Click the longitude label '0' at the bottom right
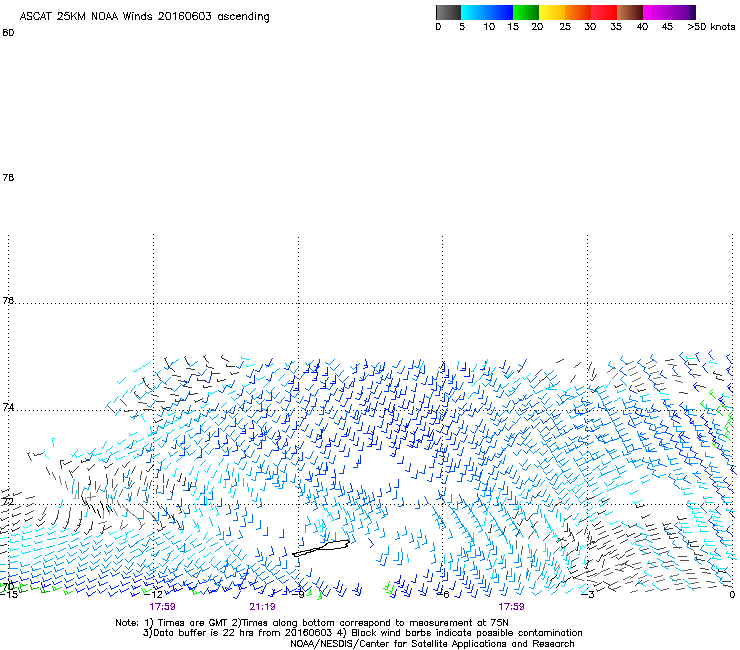Viewport: 740px width, 650px height. click(x=732, y=595)
